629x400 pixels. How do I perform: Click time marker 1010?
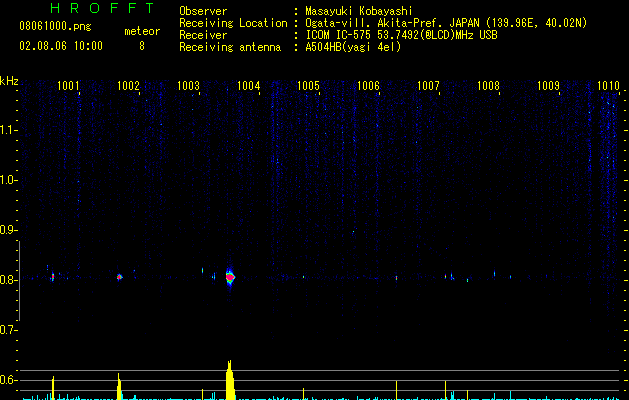608,85
